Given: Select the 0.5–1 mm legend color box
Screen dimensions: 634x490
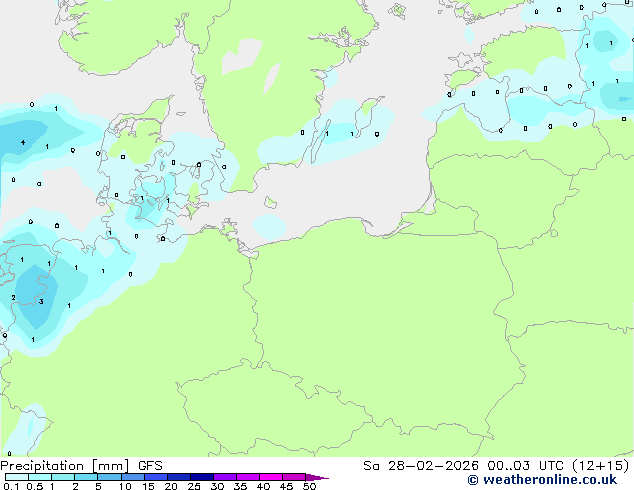Looking at the screenshot, I should (x=40, y=477).
